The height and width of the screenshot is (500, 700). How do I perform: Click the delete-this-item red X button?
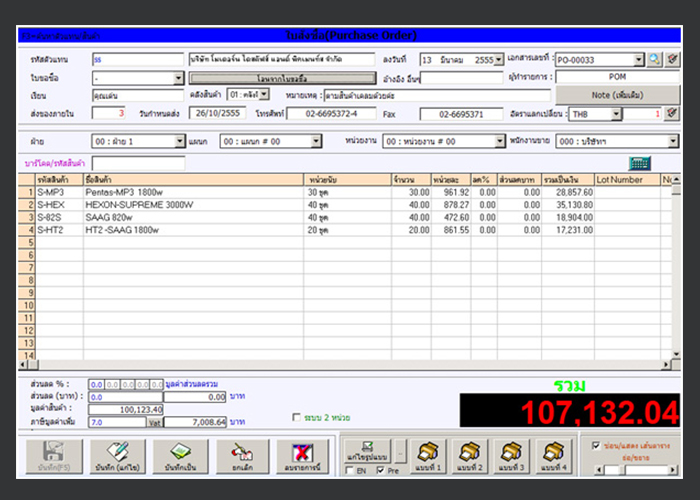[302, 456]
